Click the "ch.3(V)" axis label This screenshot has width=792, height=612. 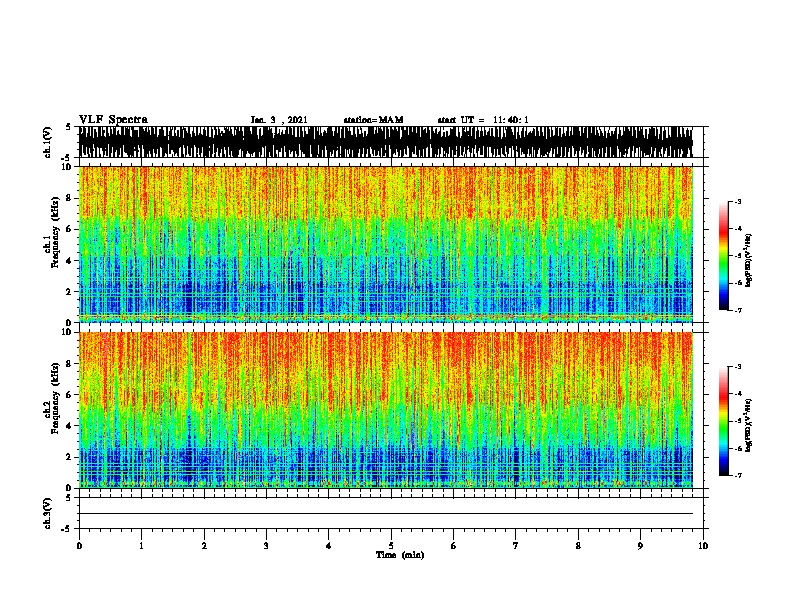click(47, 513)
